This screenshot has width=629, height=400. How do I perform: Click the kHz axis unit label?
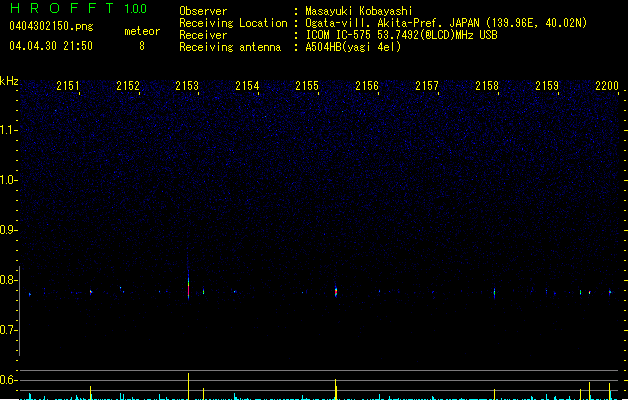click(9, 81)
